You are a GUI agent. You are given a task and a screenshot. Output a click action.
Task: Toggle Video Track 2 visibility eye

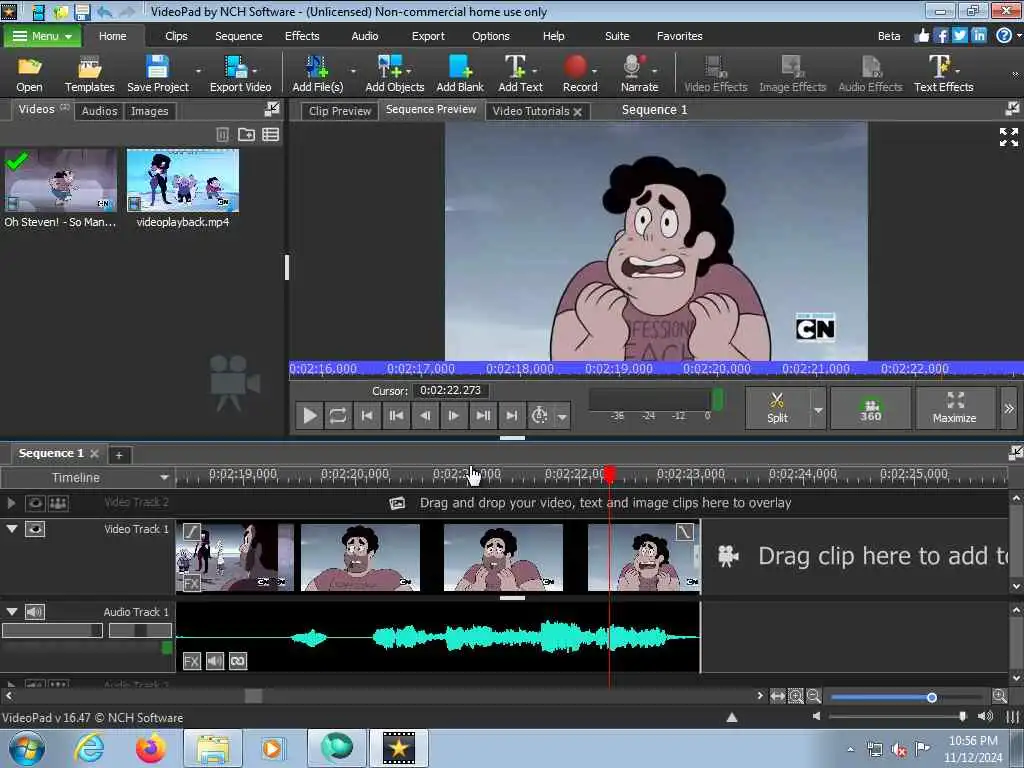pyautogui.click(x=35, y=503)
